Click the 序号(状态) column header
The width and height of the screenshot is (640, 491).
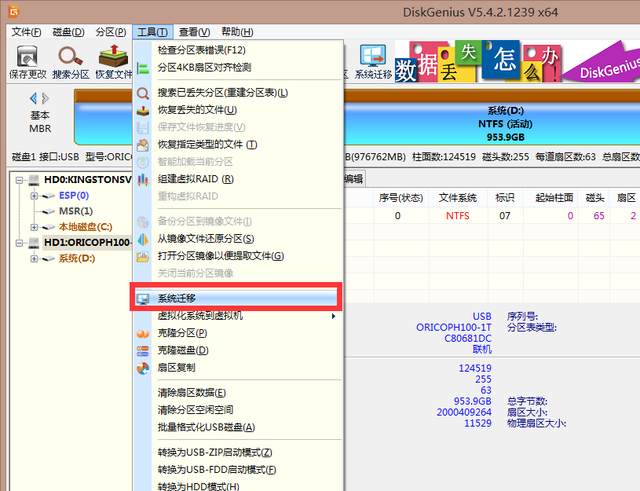pos(401,198)
